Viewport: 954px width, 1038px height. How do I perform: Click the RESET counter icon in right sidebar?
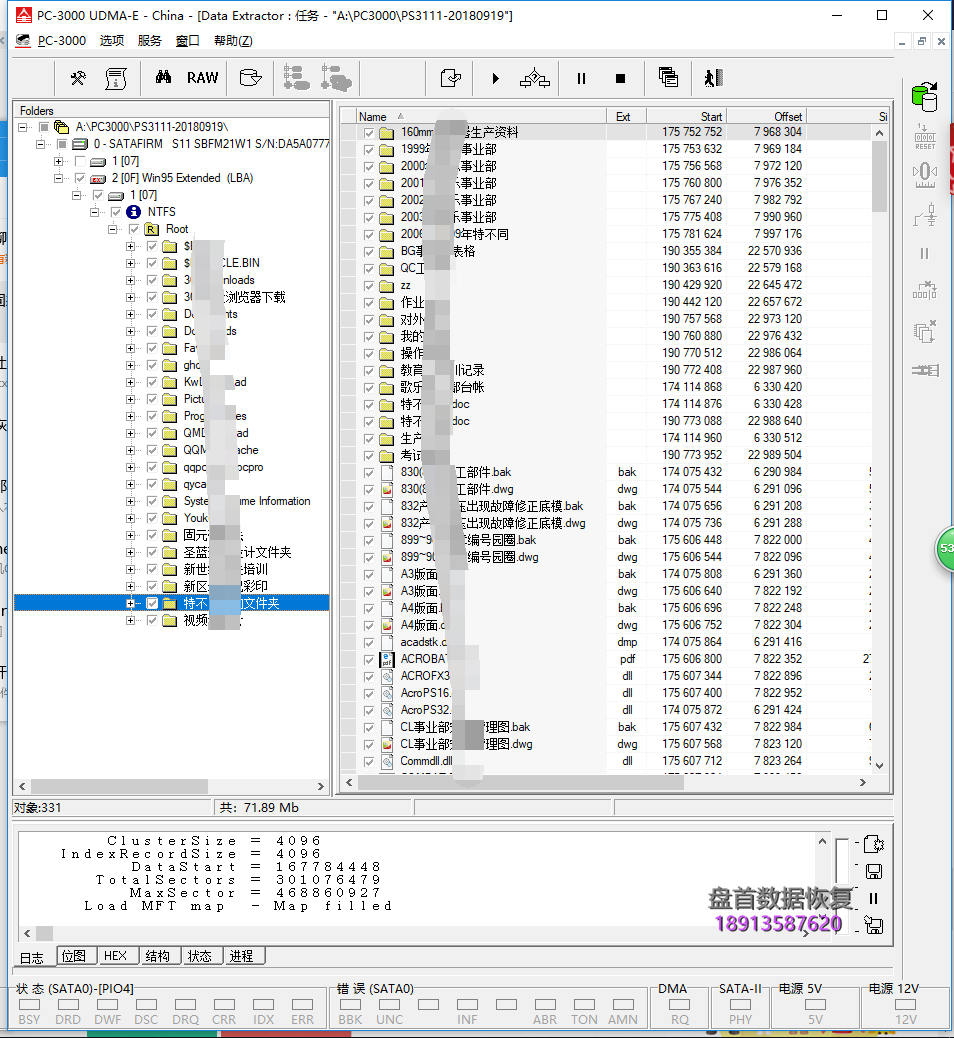[924, 137]
